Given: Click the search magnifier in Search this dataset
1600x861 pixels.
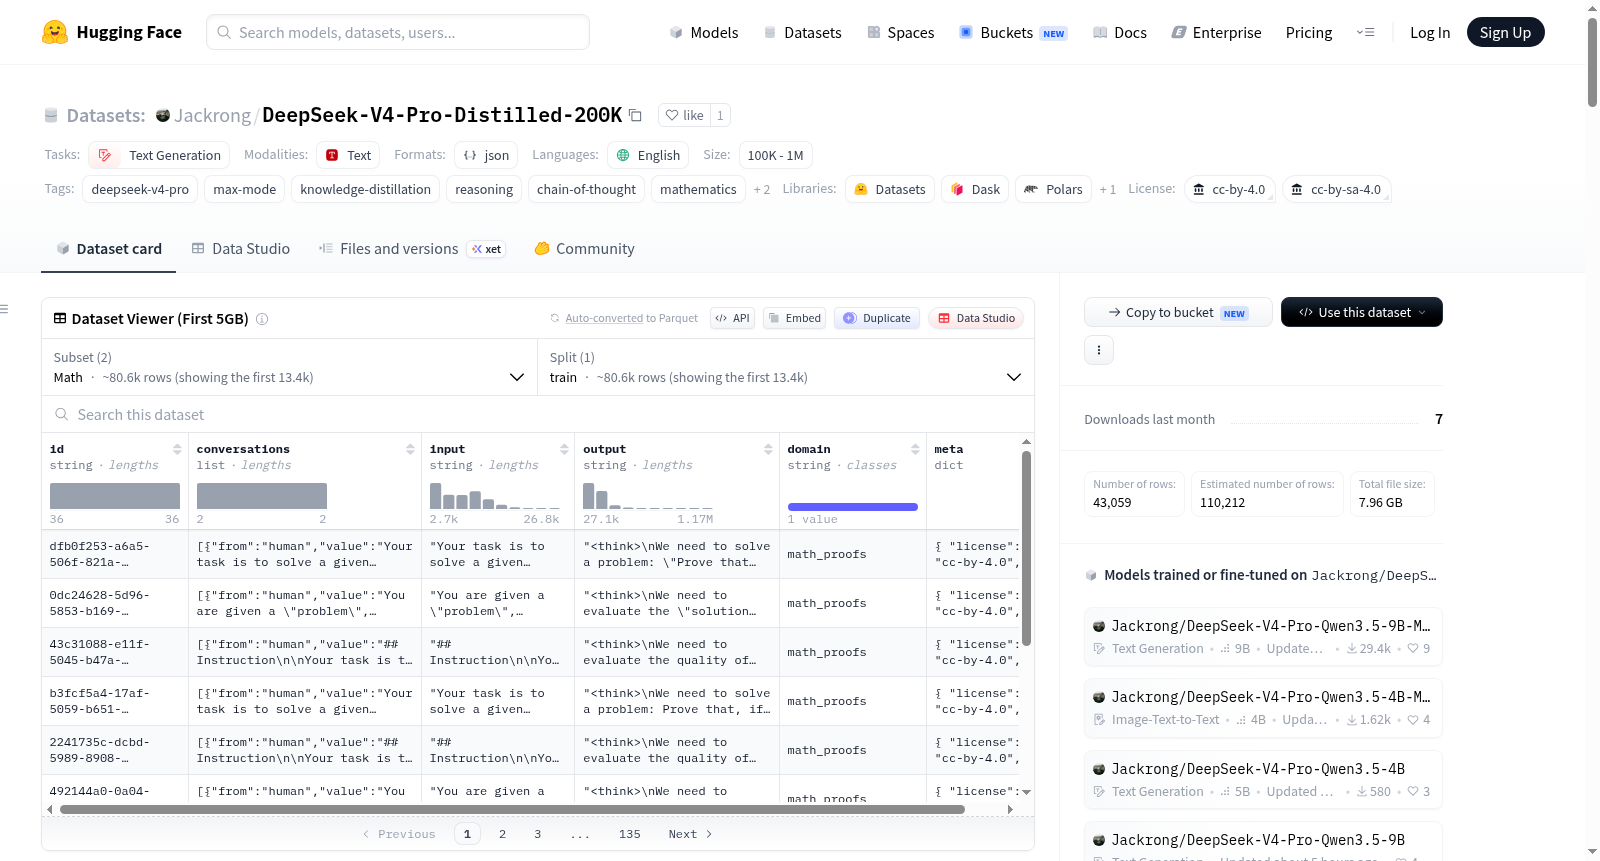Looking at the screenshot, I should (x=62, y=414).
